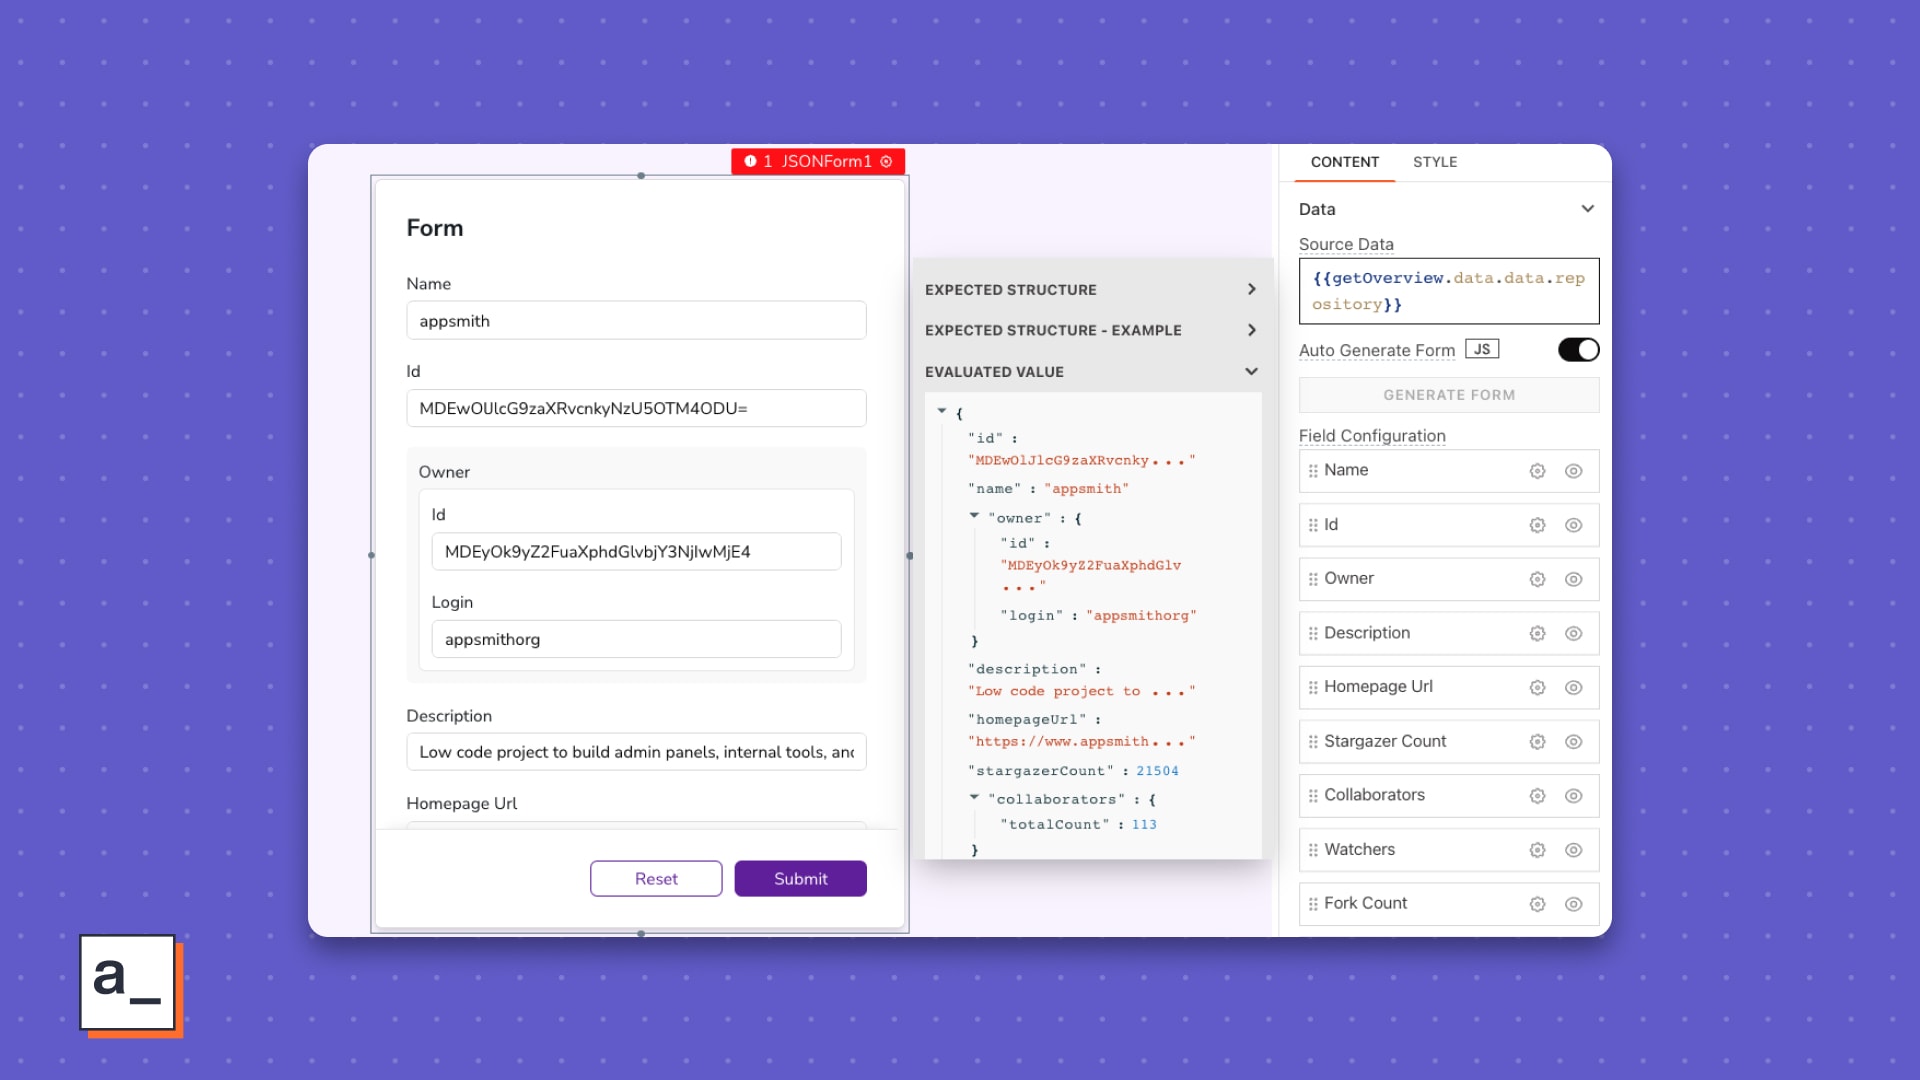This screenshot has height=1080, width=1920.
Task: Open settings gear for Owner field
Action: [1537, 579]
